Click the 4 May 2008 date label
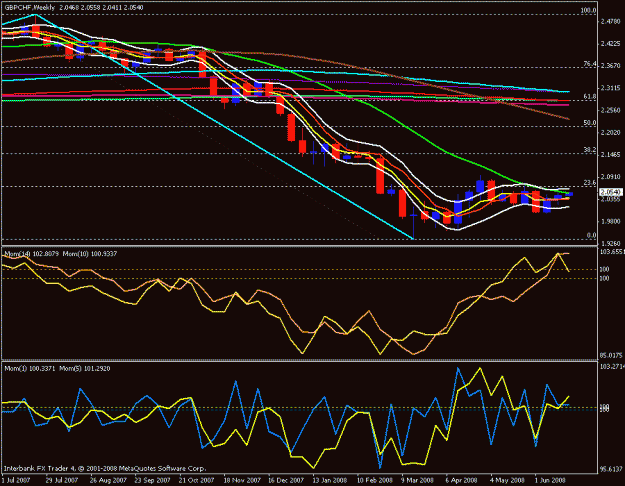Viewport: 625px width, 486px height. point(507,480)
